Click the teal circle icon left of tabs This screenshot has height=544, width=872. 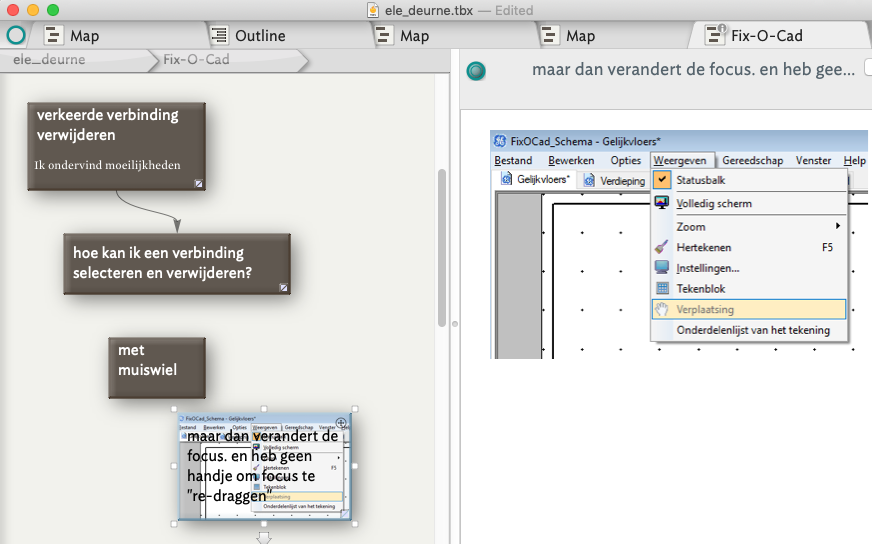pyautogui.click(x=16, y=36)
